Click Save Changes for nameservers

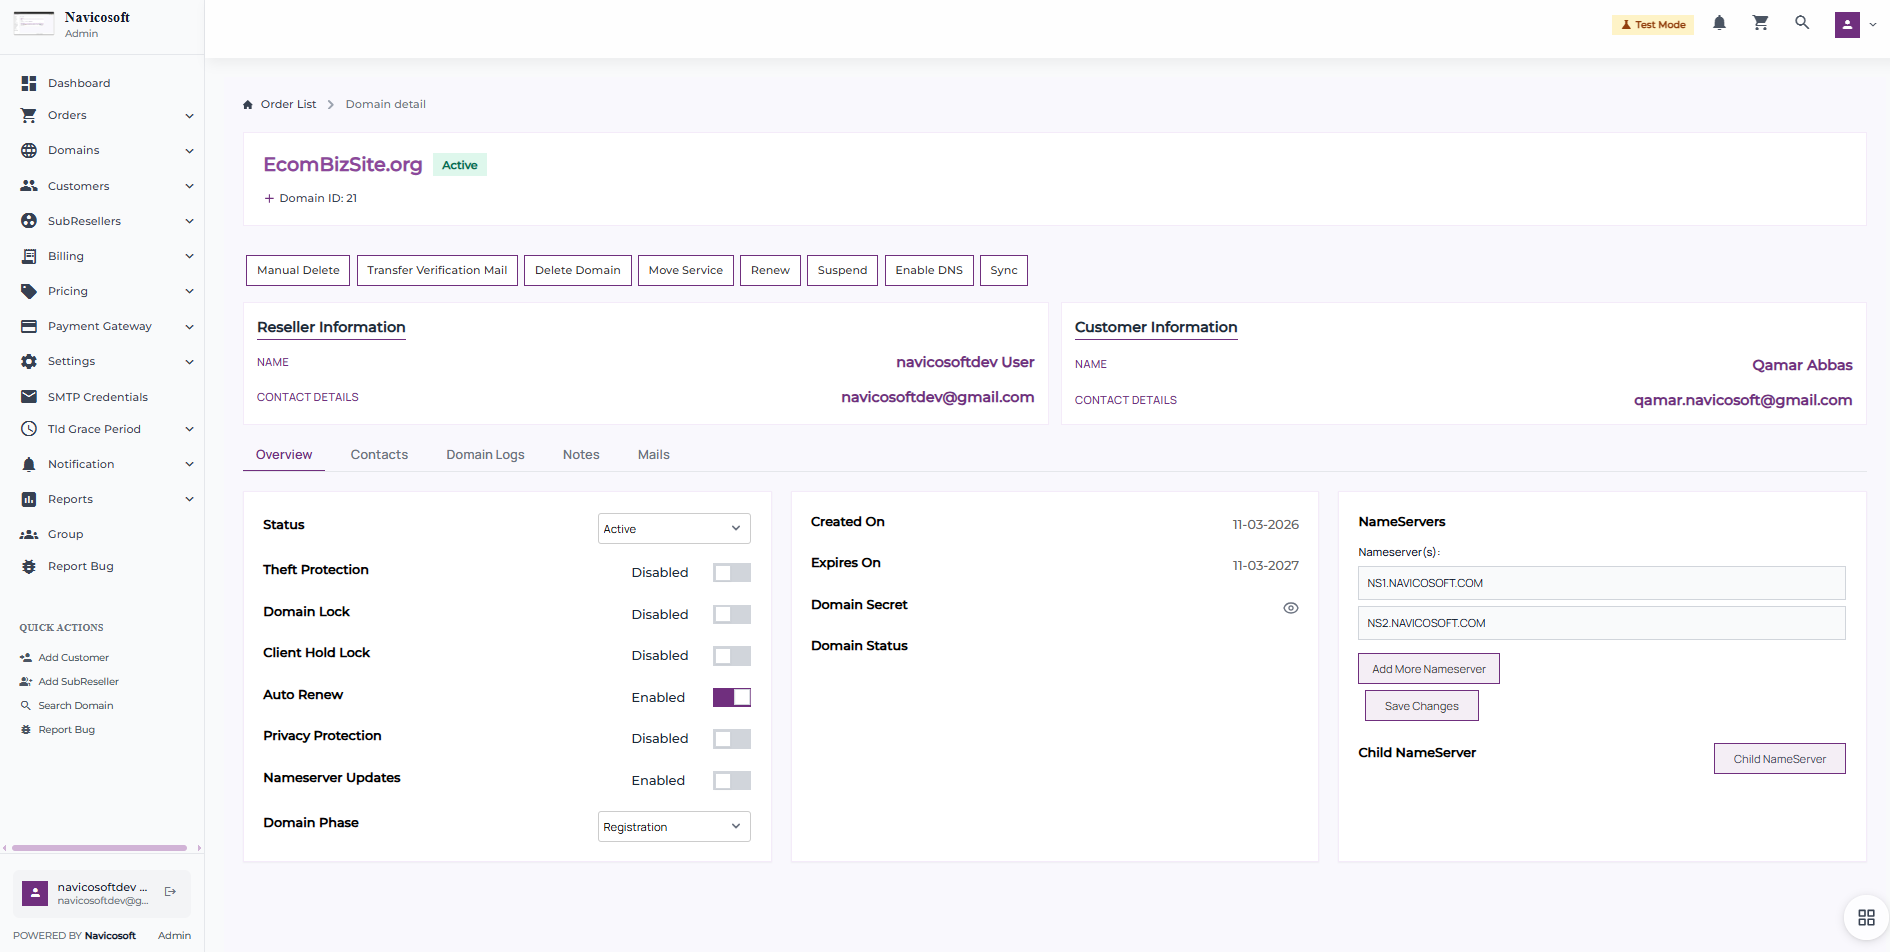pyautogui.click(x=1422, y=706)
